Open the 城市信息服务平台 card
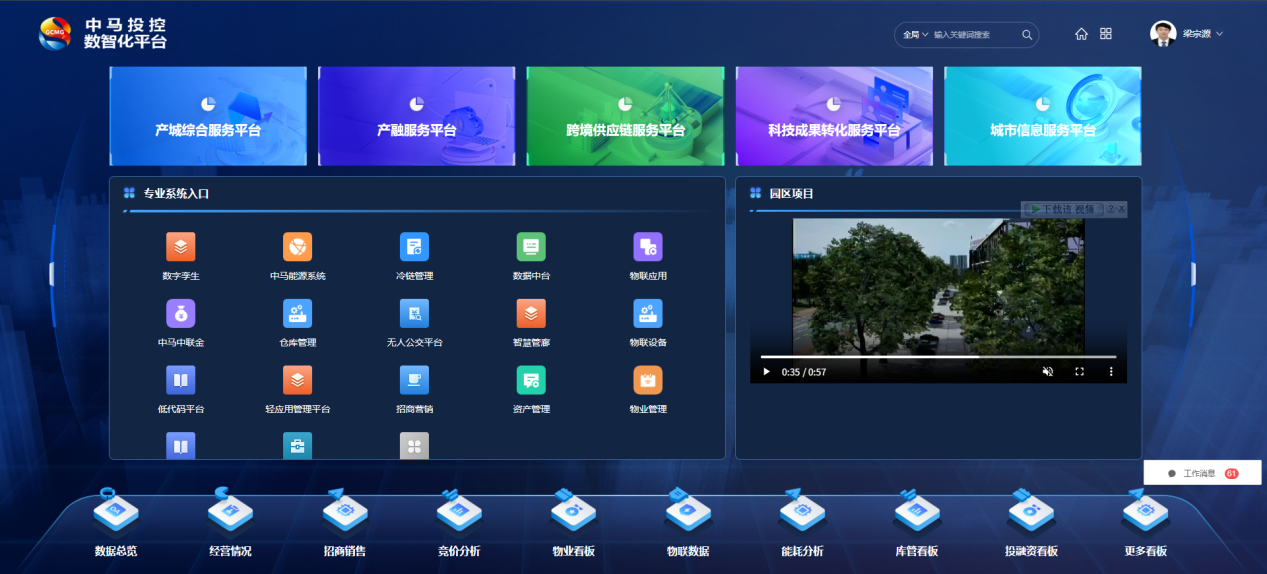Viewport: 1267px width, 574px height. point(1043,116)
